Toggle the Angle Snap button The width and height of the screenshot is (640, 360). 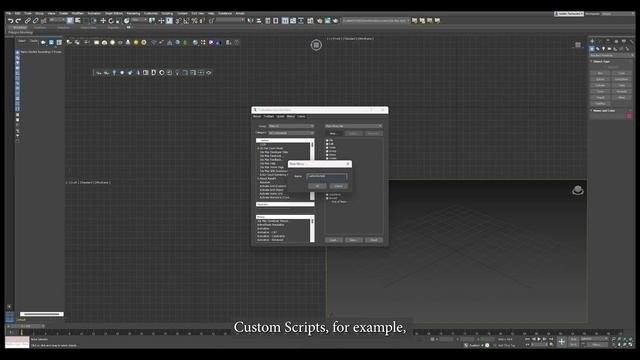[x=186, y=20]
